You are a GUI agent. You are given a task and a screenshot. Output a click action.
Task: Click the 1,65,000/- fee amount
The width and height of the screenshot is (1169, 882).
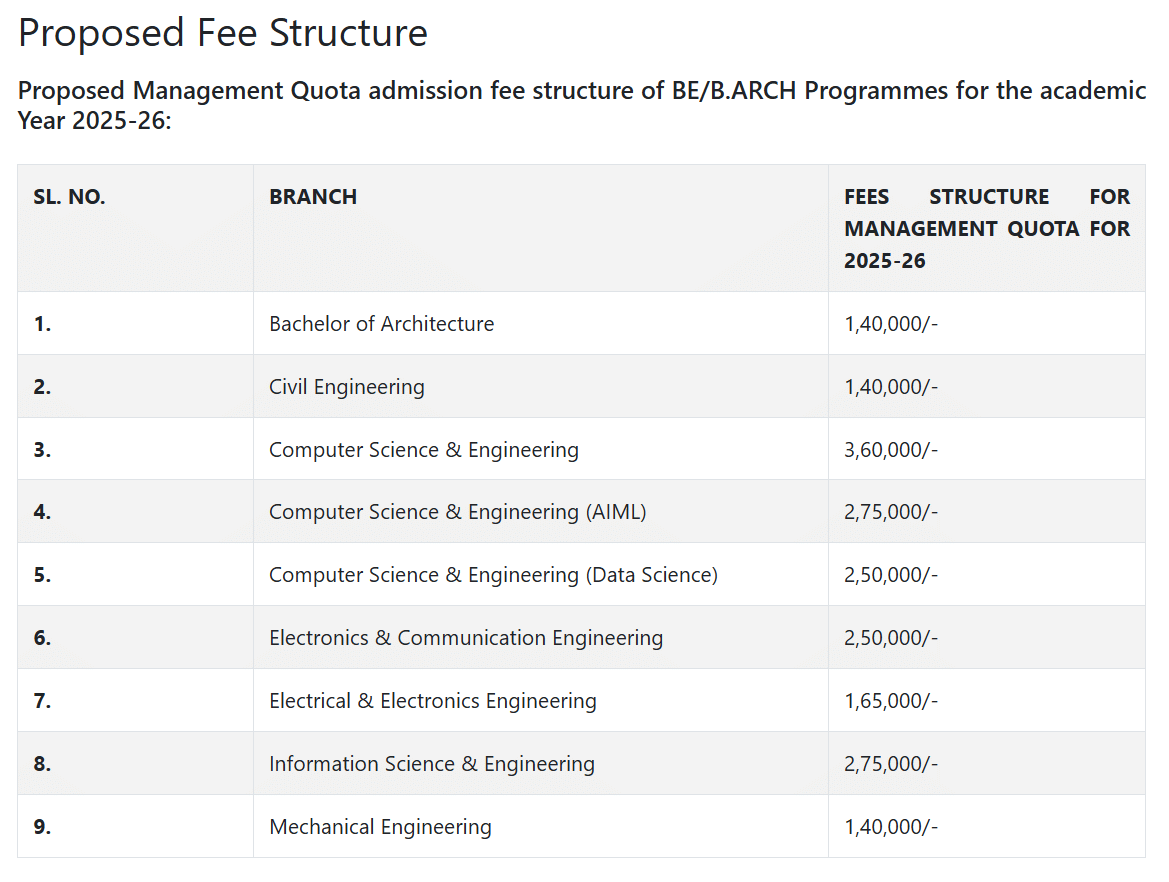point(891,701)
